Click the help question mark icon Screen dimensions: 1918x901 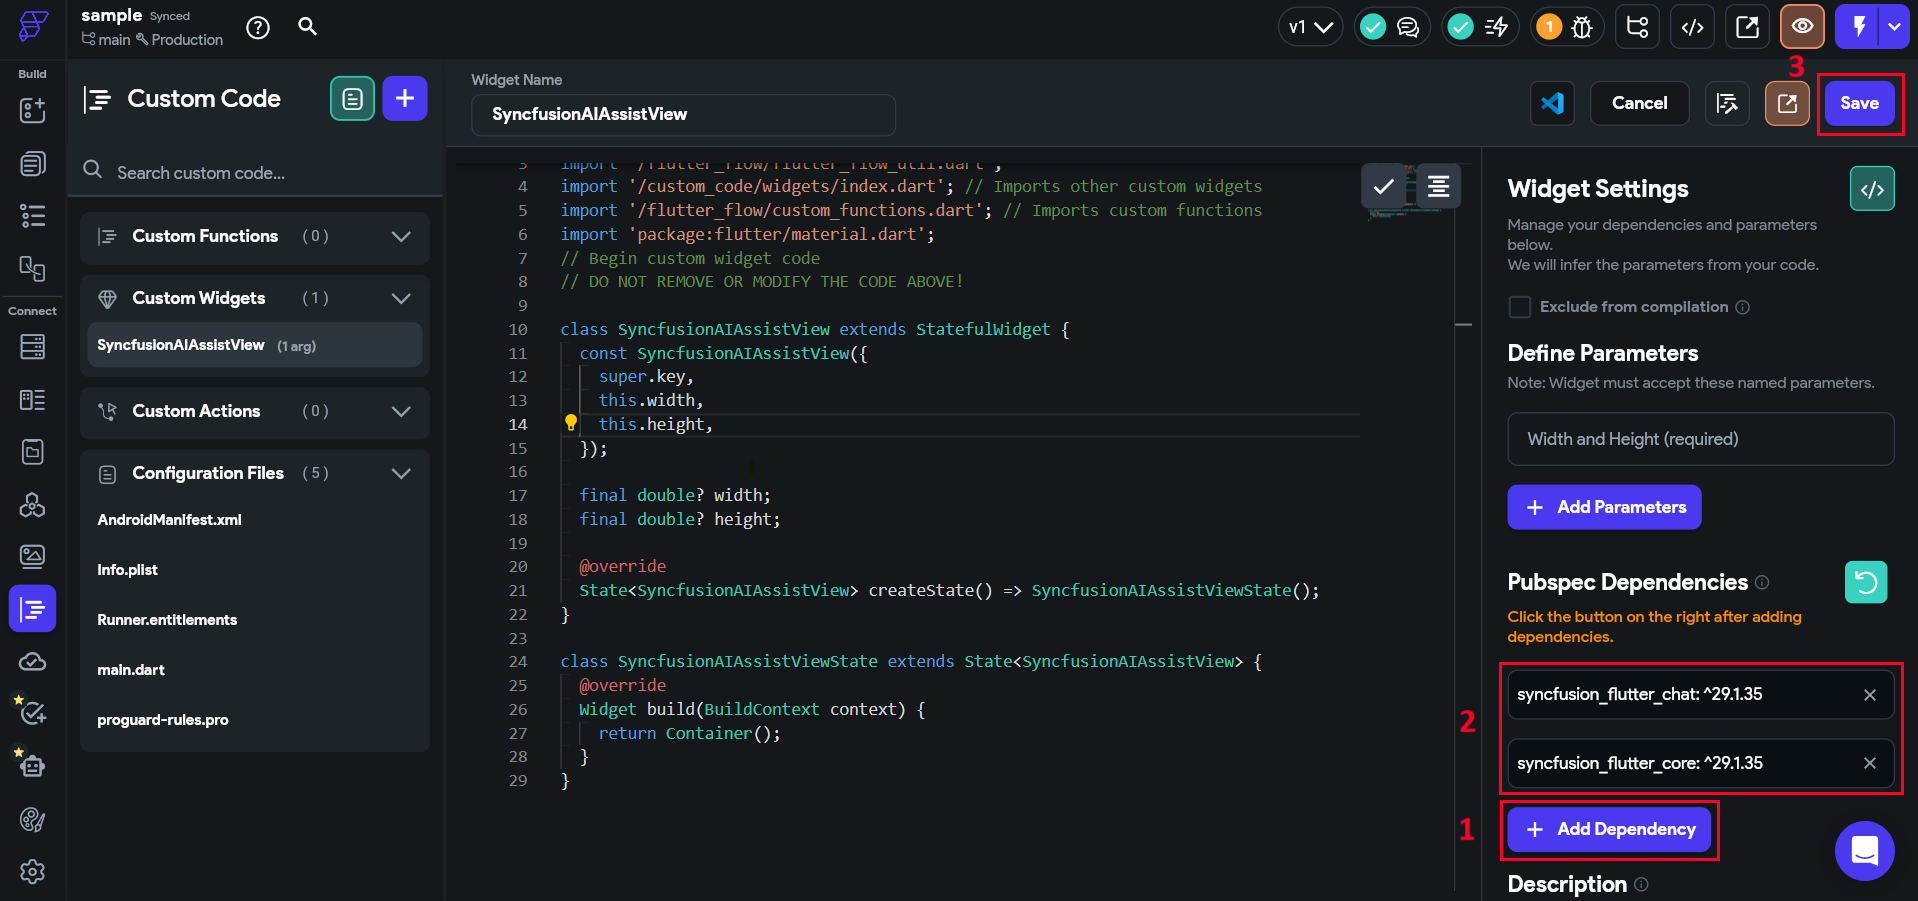click(x=258, y=28)
